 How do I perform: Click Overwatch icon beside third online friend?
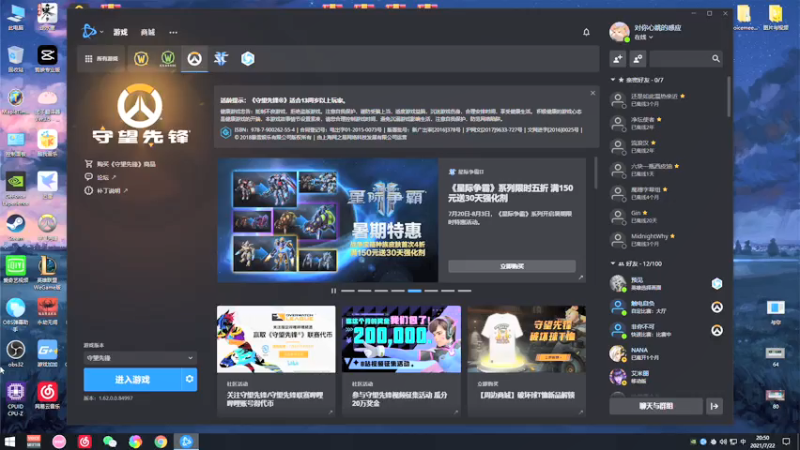click(717, 331)
